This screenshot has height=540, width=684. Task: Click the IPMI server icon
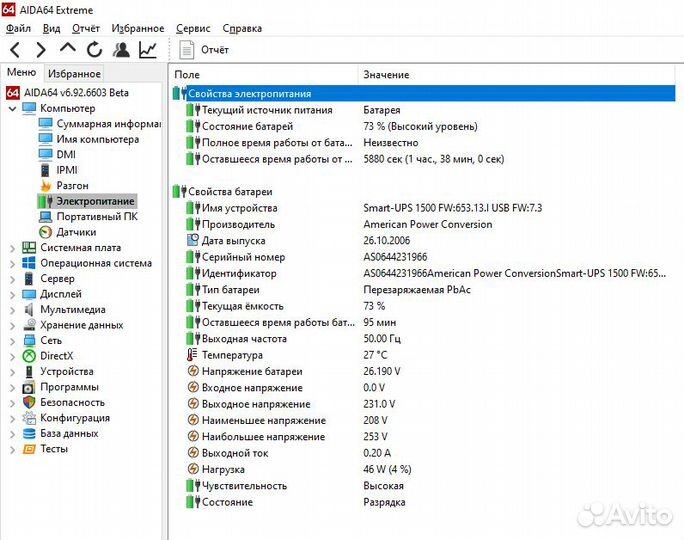(x=45, y=170)
